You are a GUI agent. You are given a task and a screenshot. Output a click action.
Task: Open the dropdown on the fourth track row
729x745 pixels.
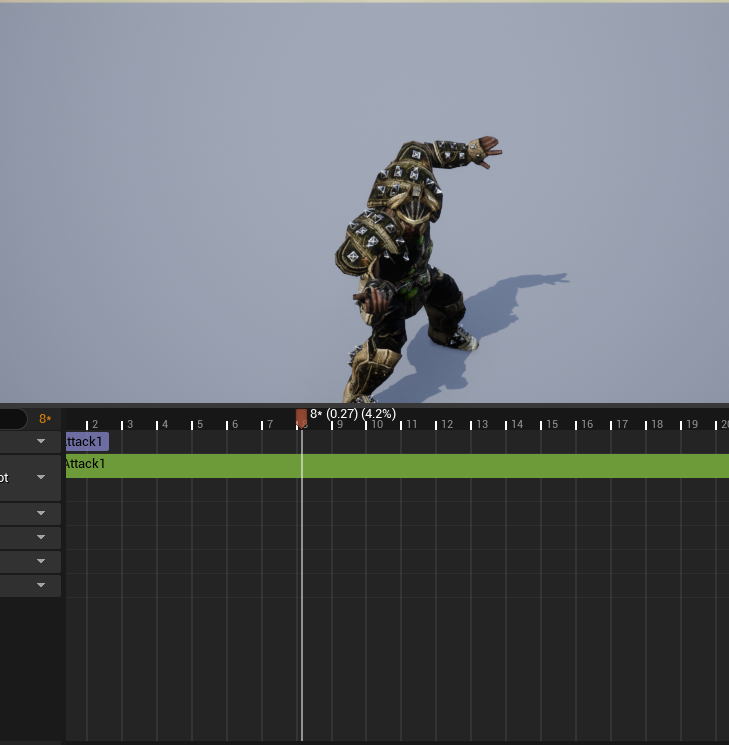[x=41, y=537]
